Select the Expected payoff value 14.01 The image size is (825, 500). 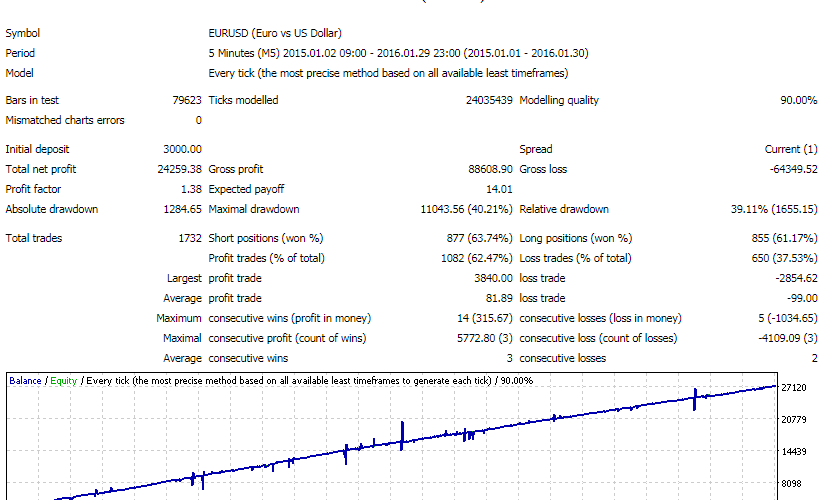[x=499, y=189]
